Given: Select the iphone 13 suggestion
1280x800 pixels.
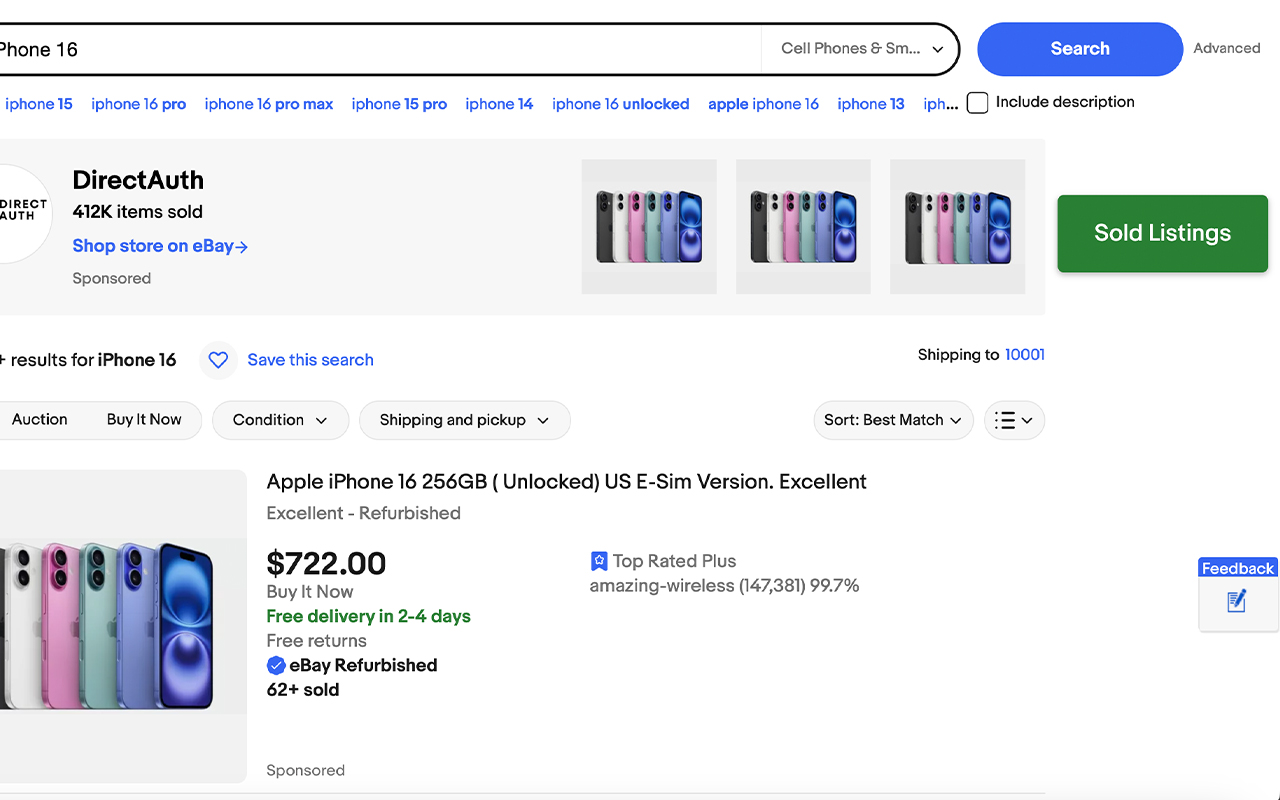Looking at the screenshot, I should pyautogui.click(x=871, y=104).
